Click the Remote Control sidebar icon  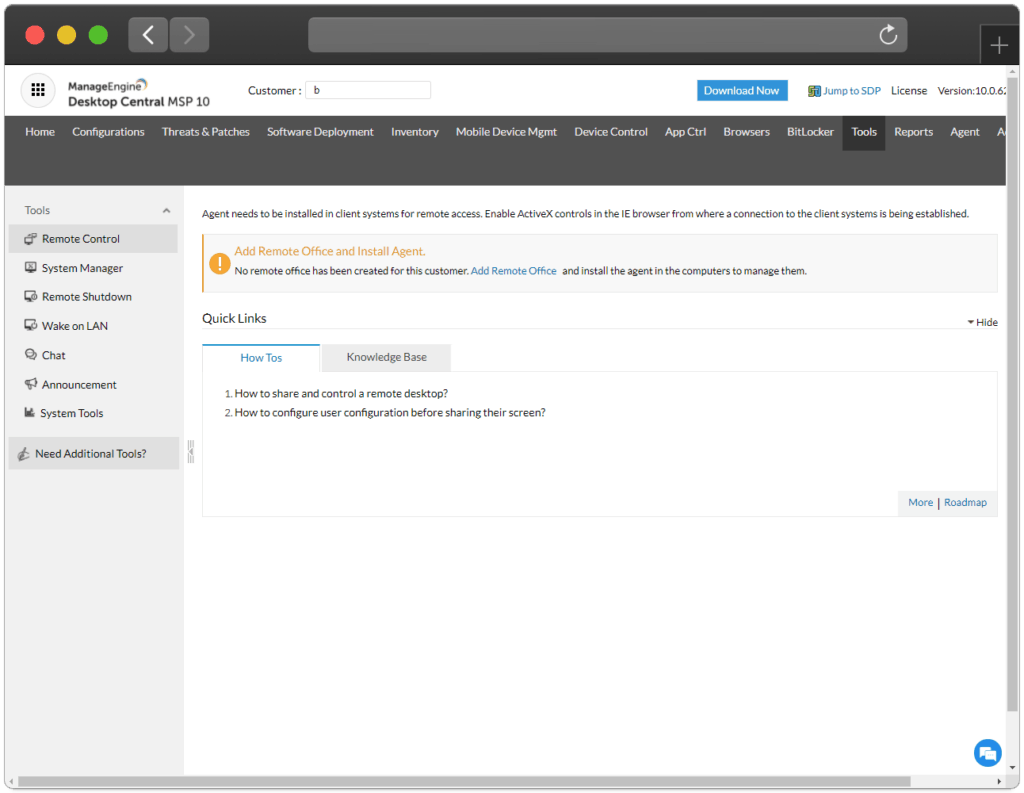30,239
